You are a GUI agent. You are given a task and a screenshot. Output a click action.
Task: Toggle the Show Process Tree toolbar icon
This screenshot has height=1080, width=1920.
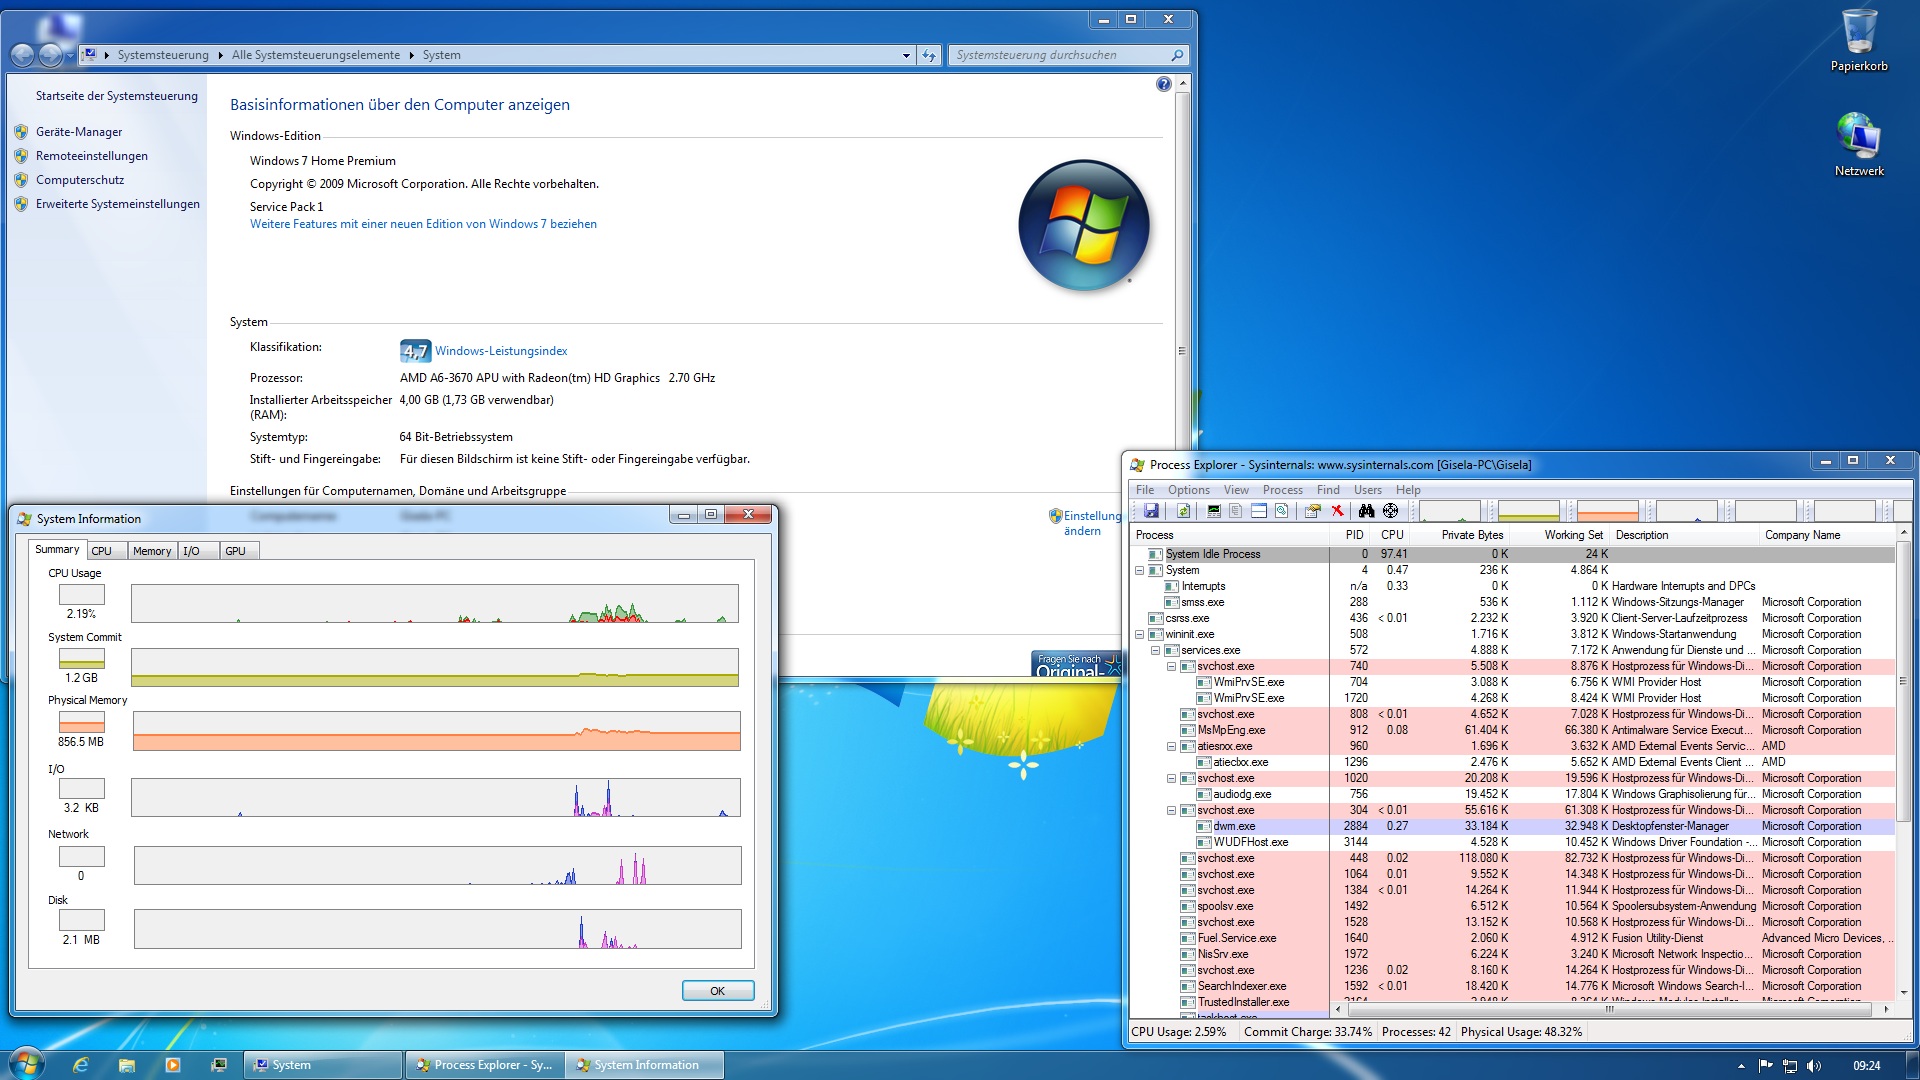click(x=1236, y=511)
